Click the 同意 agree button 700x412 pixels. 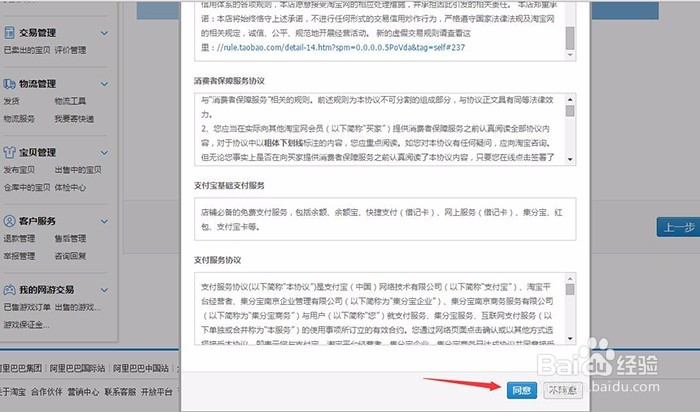pyautogui.click(x=521, y=391)
